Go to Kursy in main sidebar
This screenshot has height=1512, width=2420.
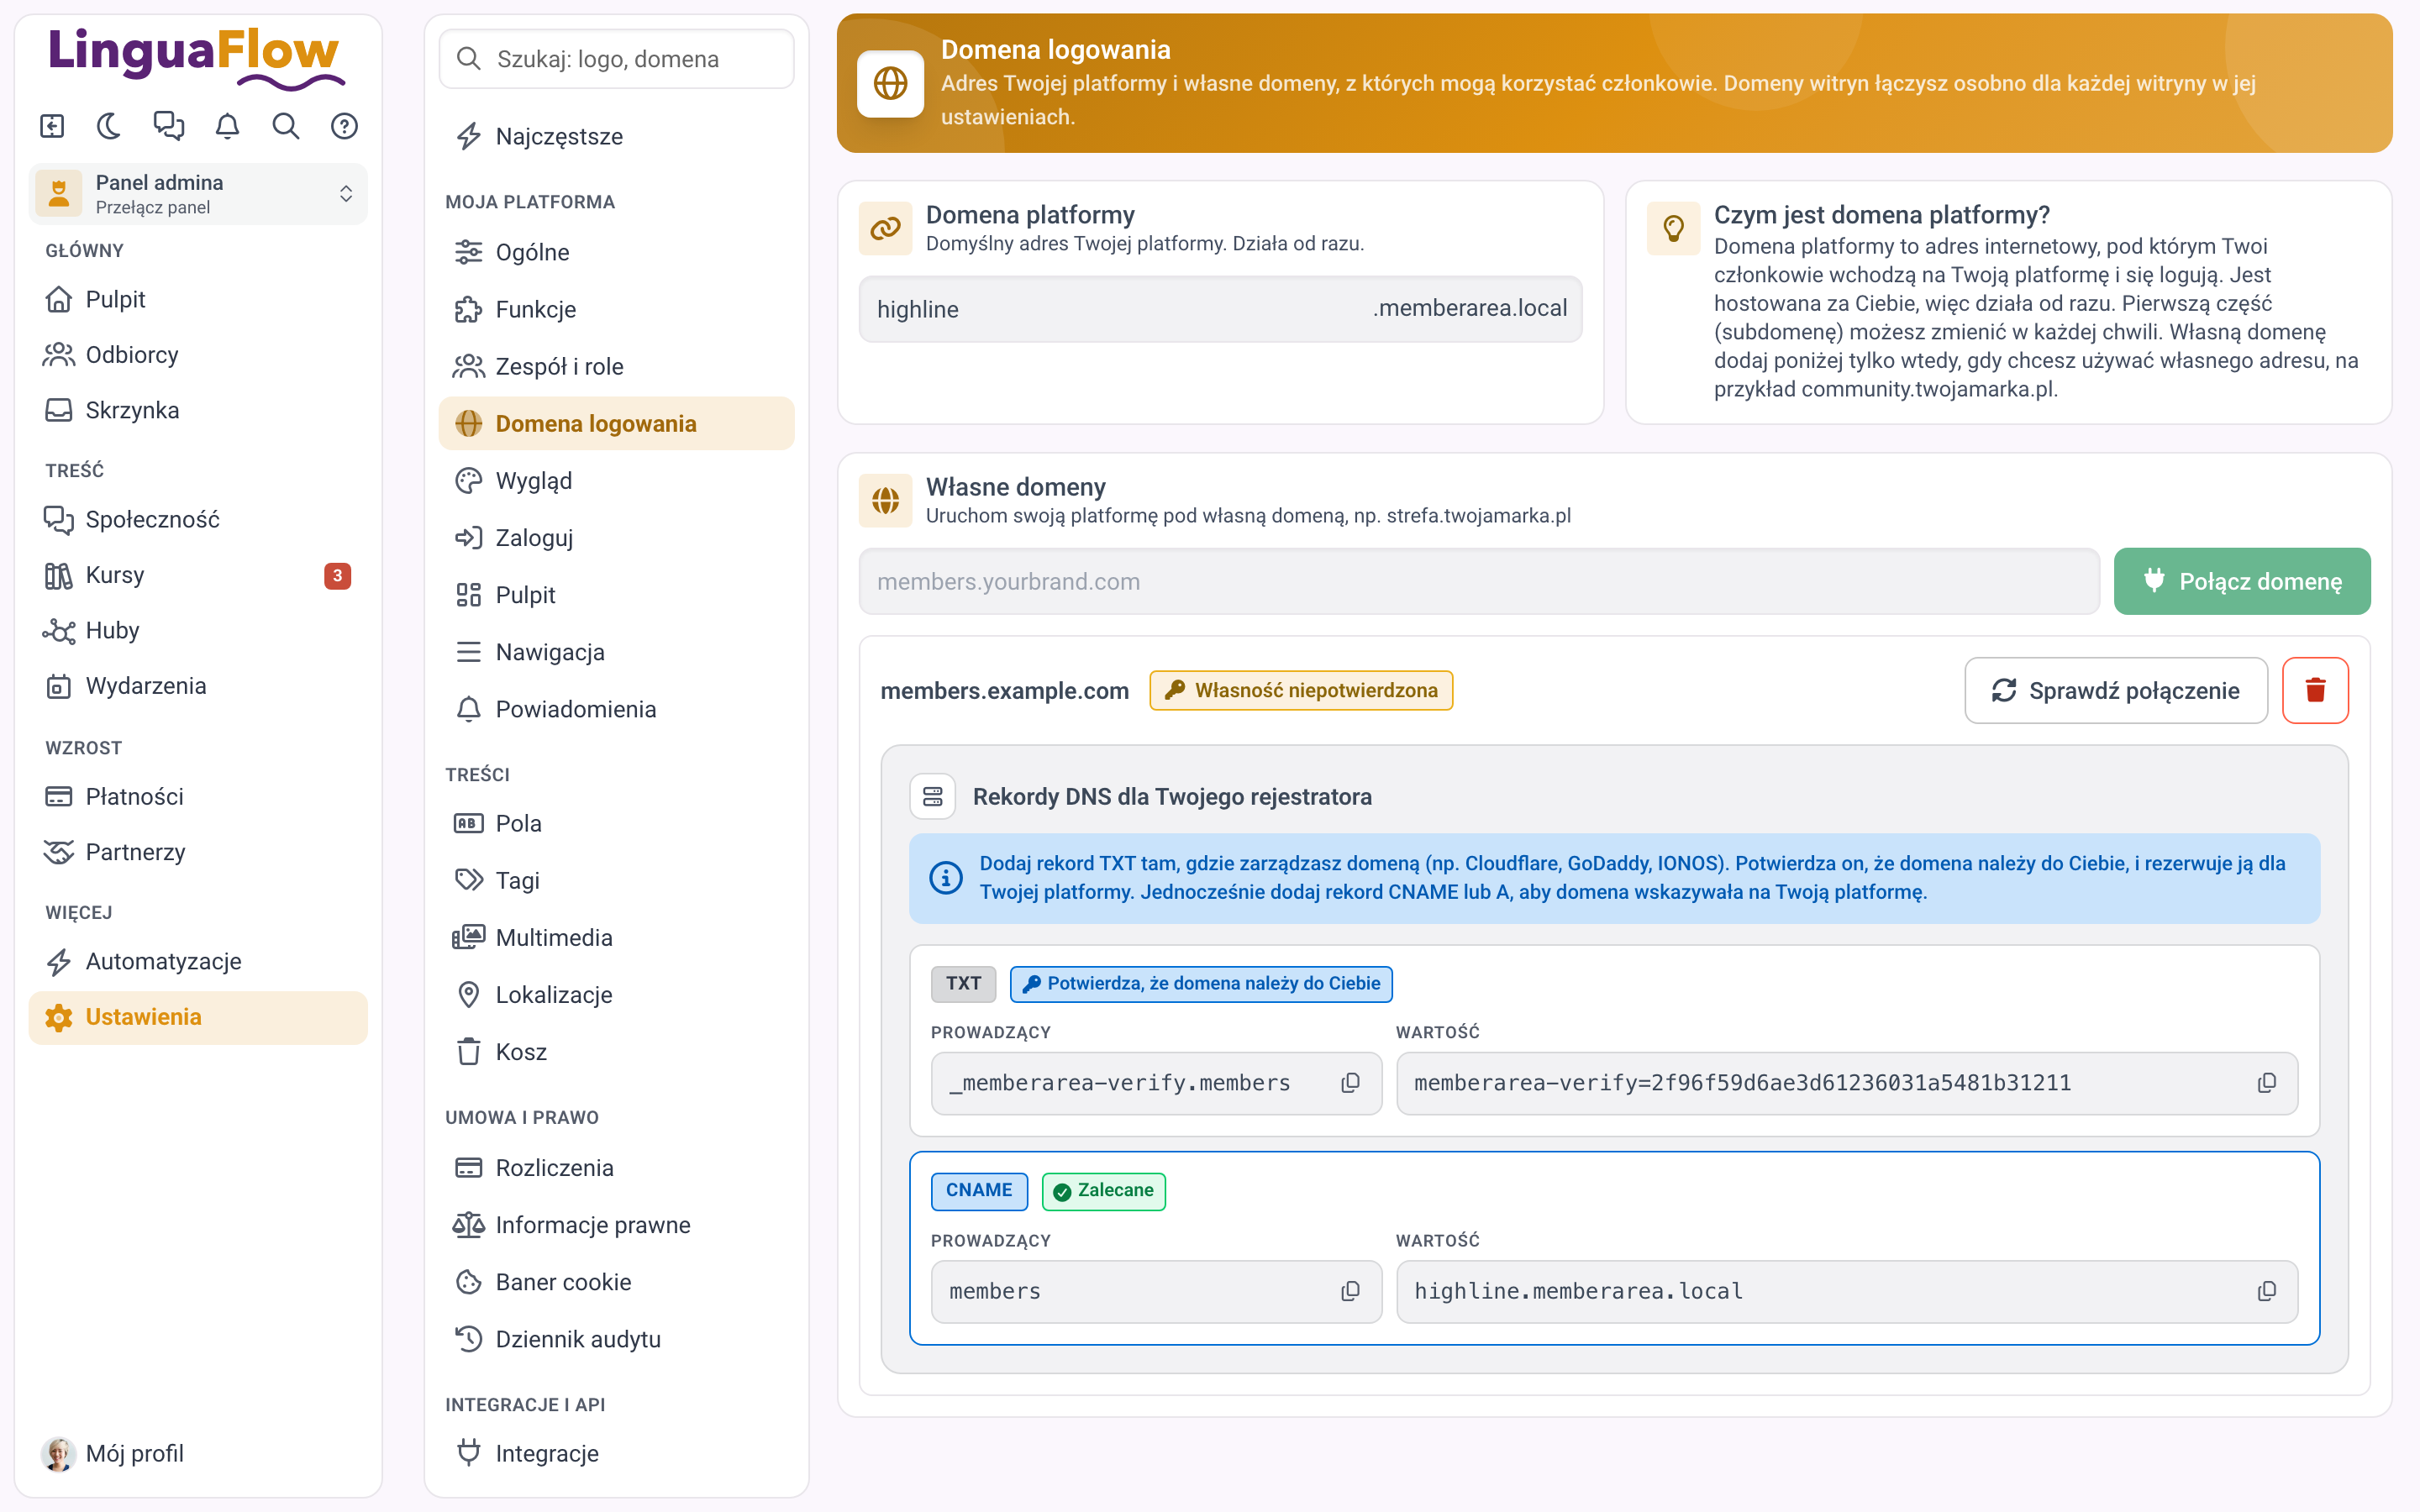click(x=198, y=575)
